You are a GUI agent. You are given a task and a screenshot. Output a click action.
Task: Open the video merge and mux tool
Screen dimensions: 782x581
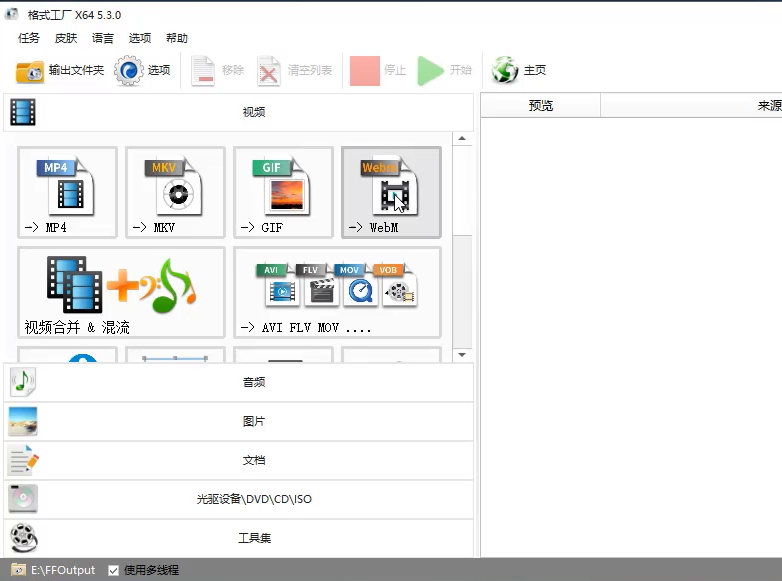point(121,292)
